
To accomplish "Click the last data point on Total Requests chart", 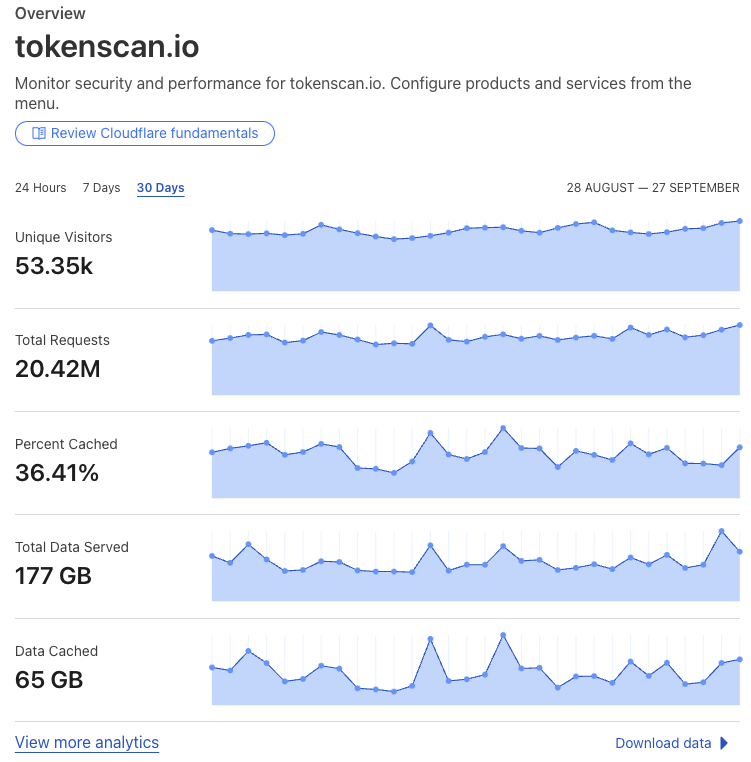I will pyautogui.click(x=739, y=325).
